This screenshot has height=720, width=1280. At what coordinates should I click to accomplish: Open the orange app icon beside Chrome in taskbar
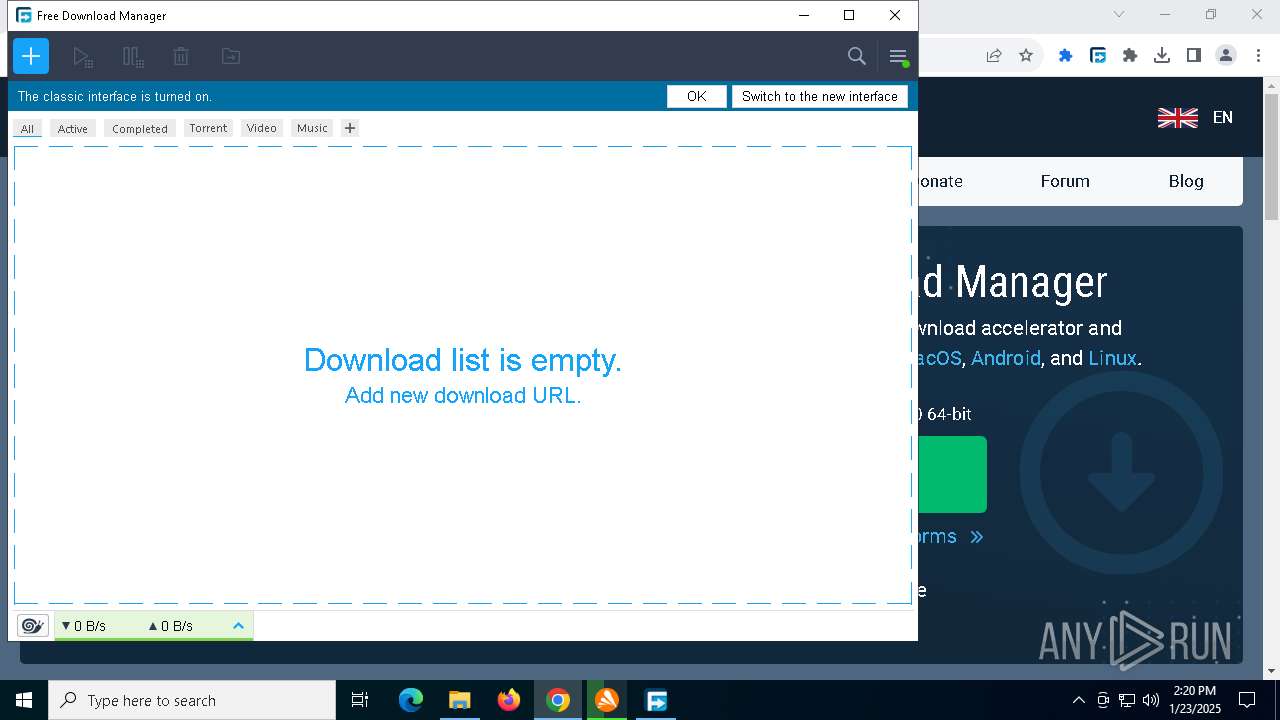[607, 700]
